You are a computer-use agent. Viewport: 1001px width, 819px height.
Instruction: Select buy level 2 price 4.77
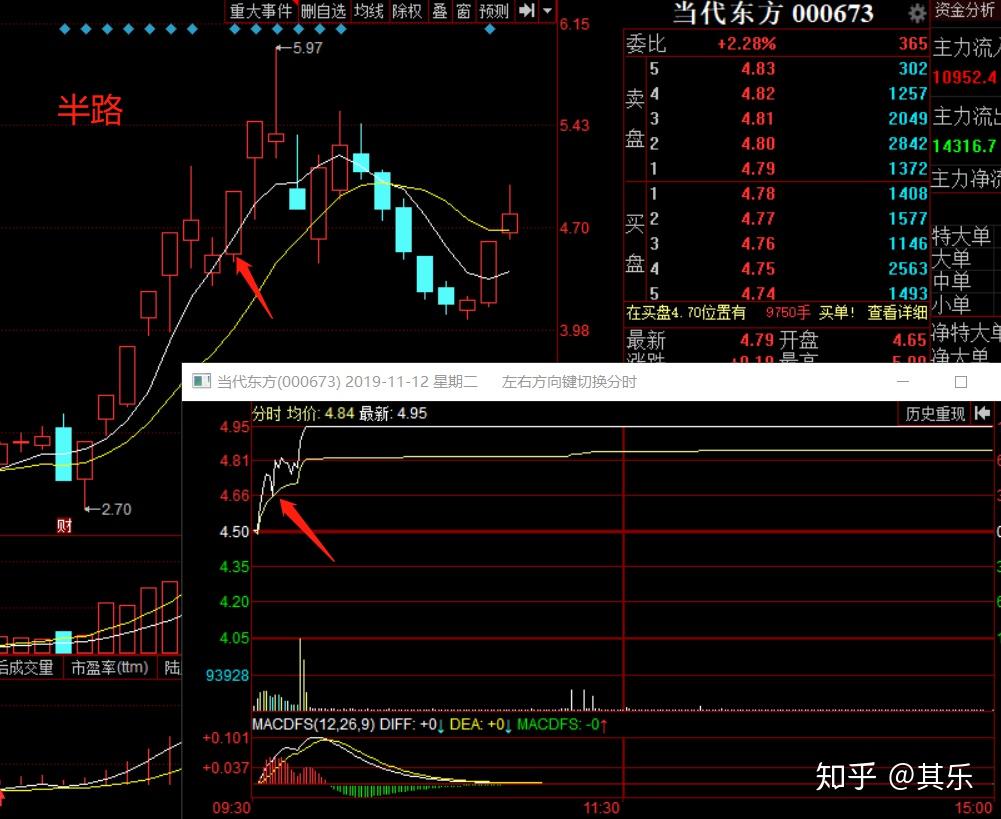coord(758,218)
